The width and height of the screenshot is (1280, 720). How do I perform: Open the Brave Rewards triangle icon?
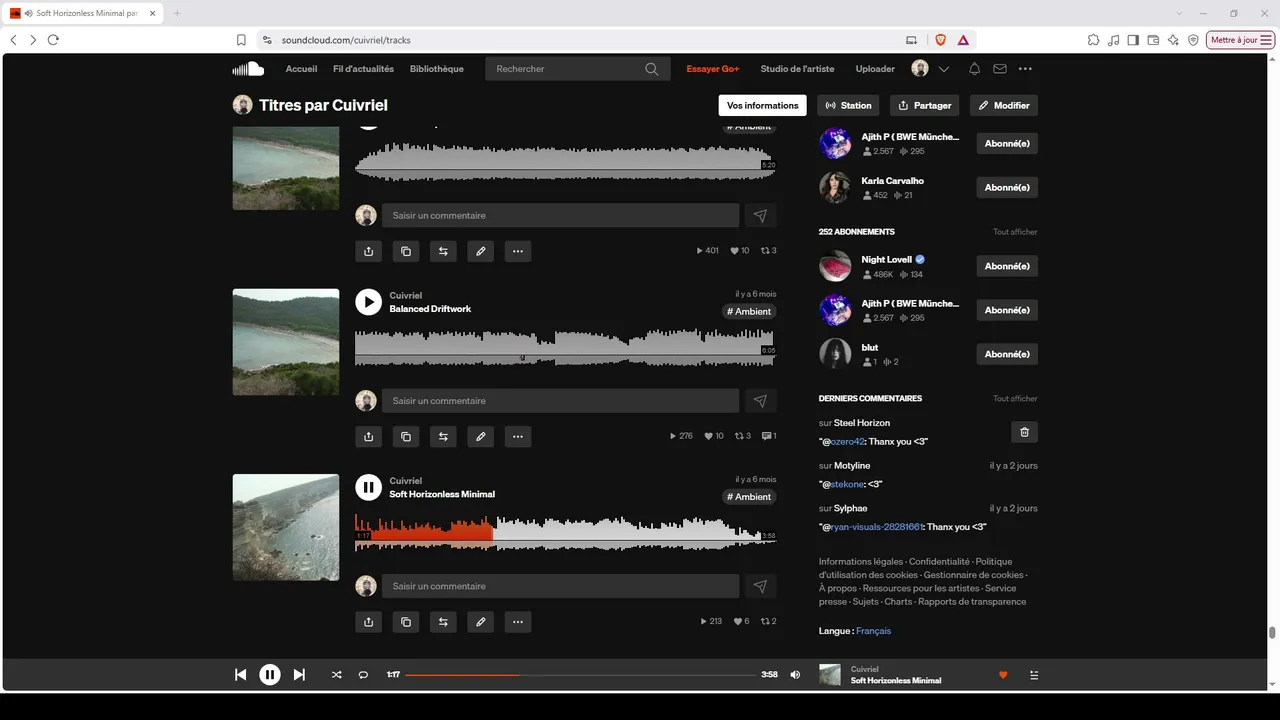click(963, 40)
